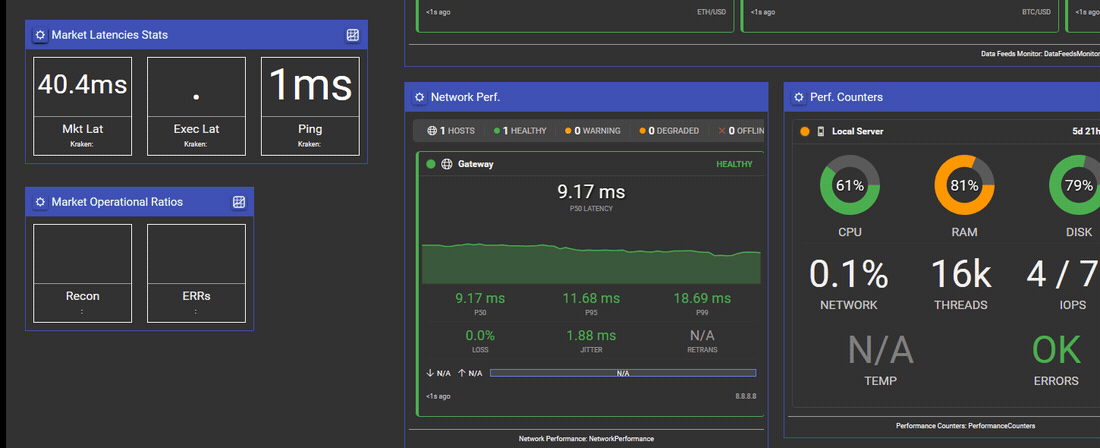The image size is (1100, 448).
Task: Click the download arrow N/A indicator
Action: [x=438, y=373]
